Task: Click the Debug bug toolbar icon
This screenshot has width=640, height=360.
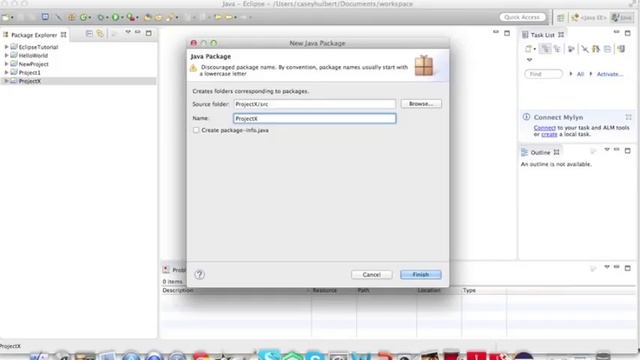Action: 100,17
